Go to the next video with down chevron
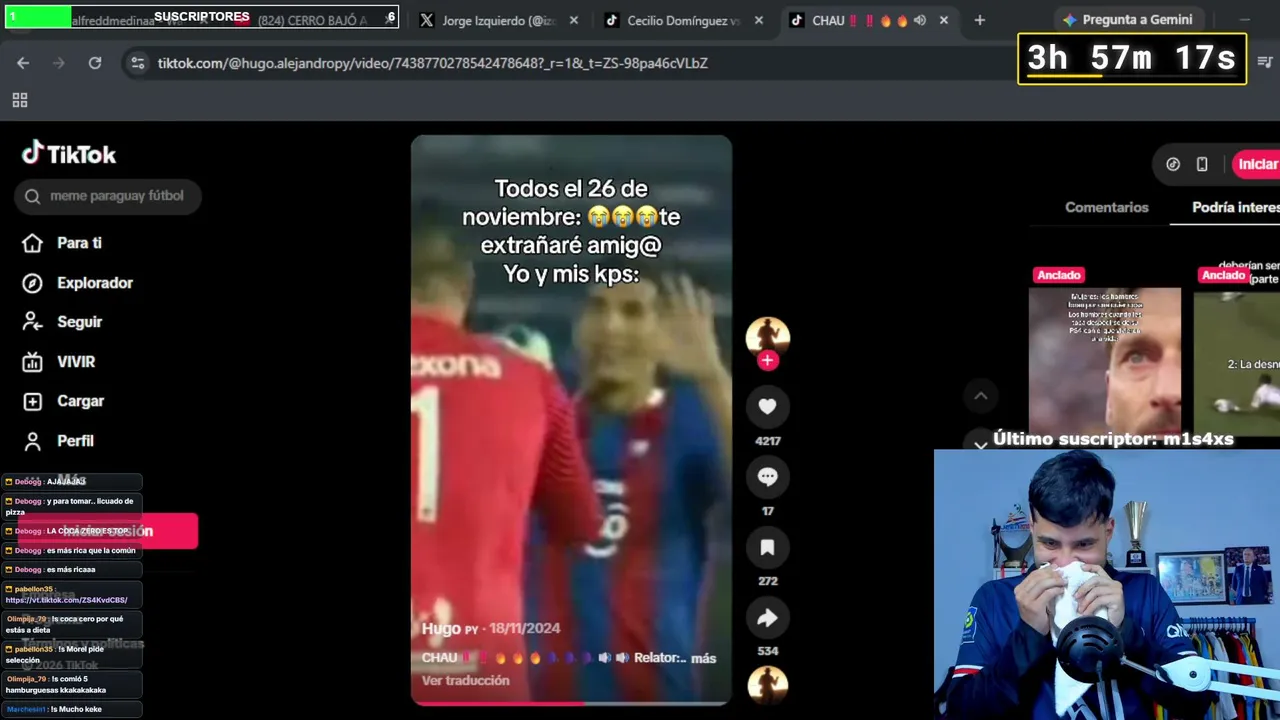 (x=981, y=444)
